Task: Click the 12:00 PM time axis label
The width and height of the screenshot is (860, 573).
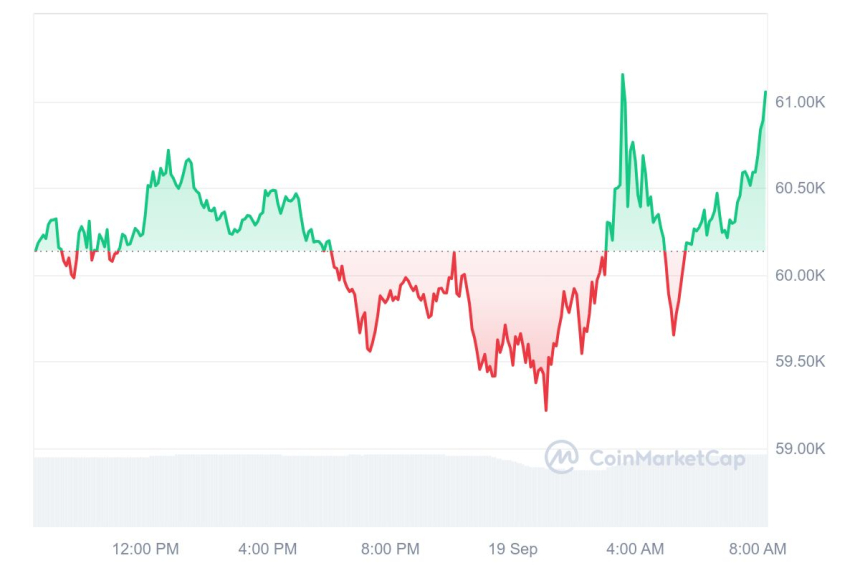Action: [x=145, y=548]
